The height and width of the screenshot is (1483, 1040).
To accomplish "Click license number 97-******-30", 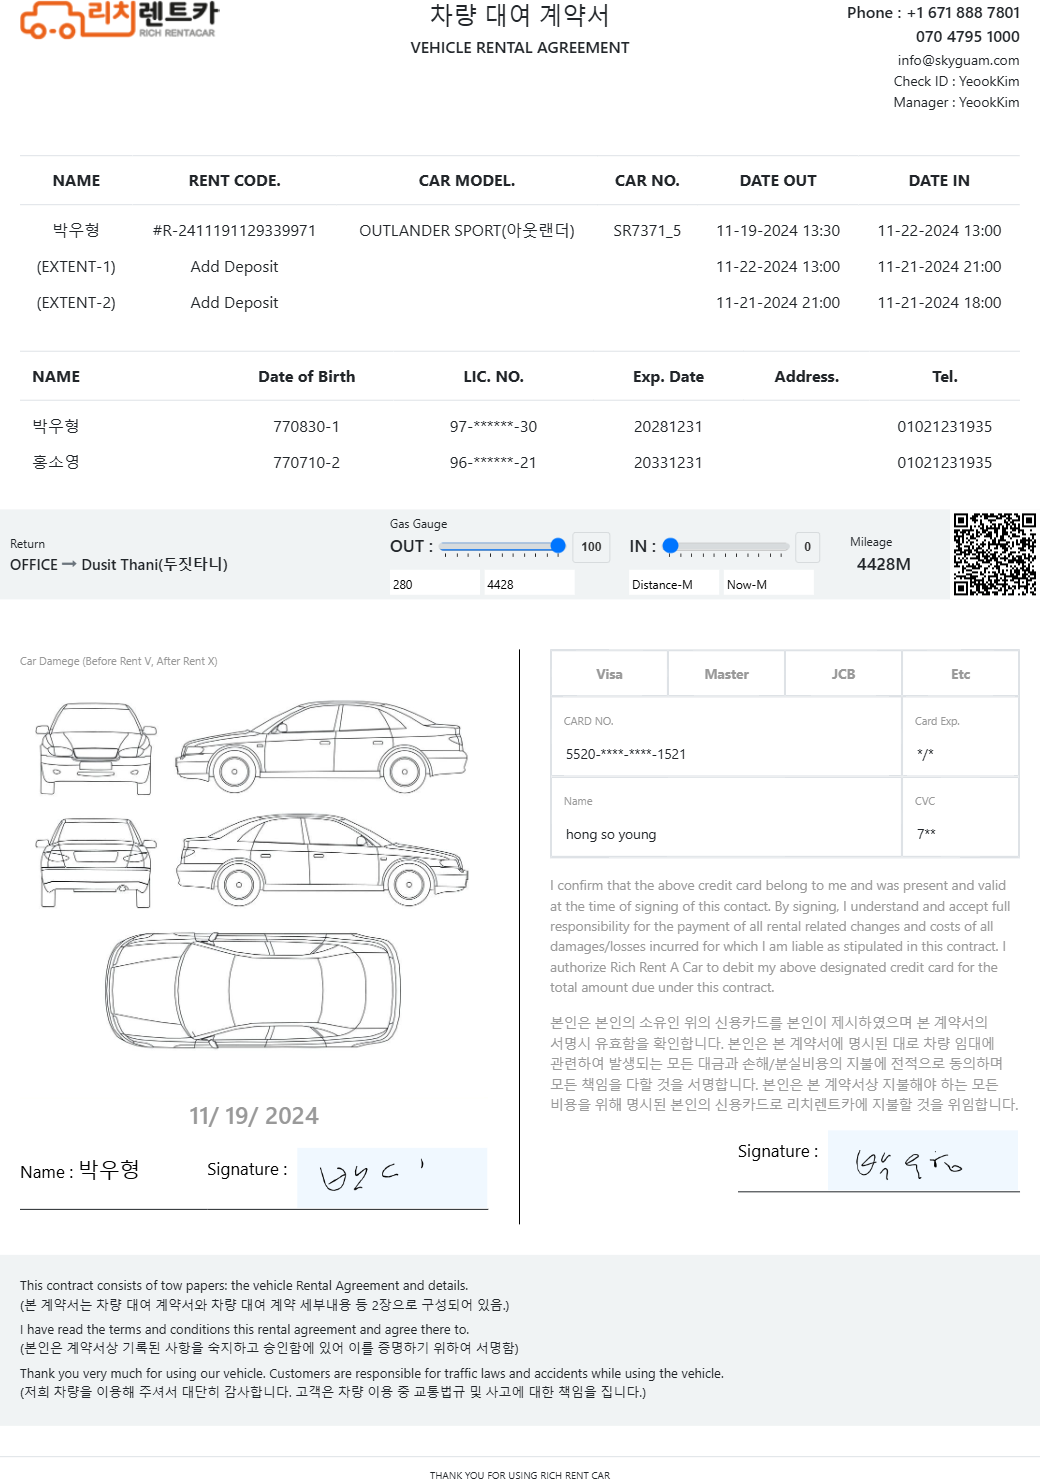I will (493, 427).
